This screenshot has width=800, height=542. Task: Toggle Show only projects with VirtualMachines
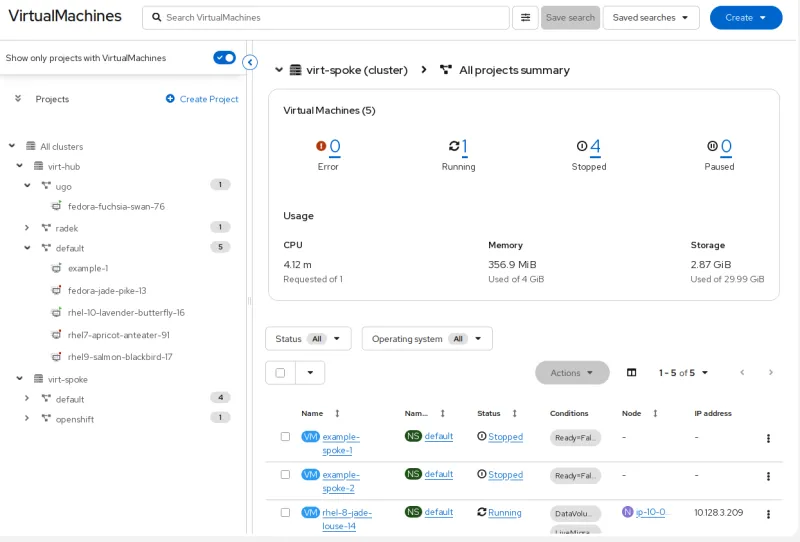224,58
